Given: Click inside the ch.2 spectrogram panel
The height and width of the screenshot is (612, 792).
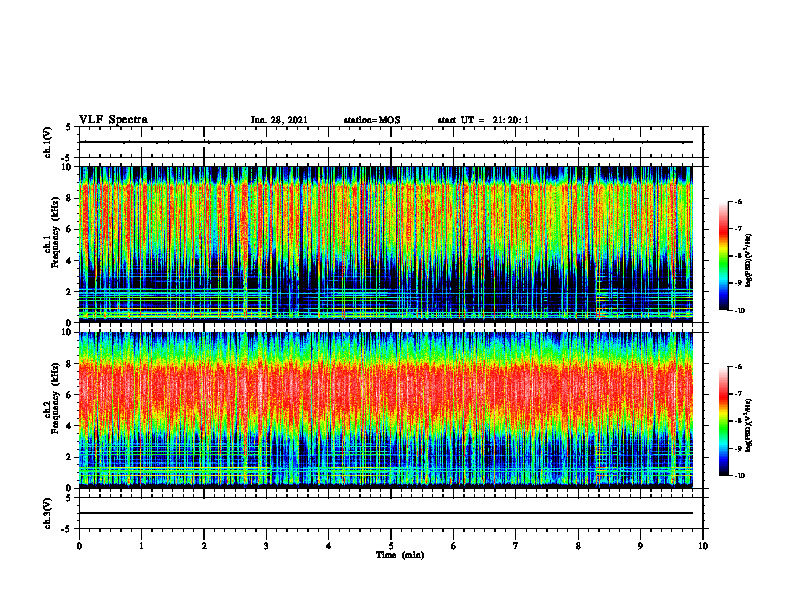Looking at the screenshot, I should [385, 410].
